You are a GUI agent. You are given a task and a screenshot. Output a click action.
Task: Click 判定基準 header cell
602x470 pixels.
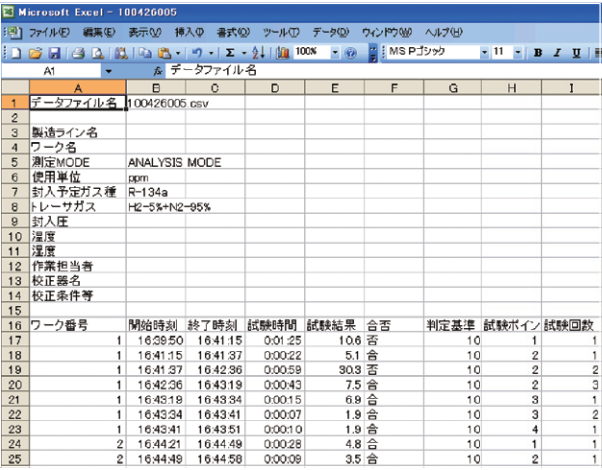453,326
